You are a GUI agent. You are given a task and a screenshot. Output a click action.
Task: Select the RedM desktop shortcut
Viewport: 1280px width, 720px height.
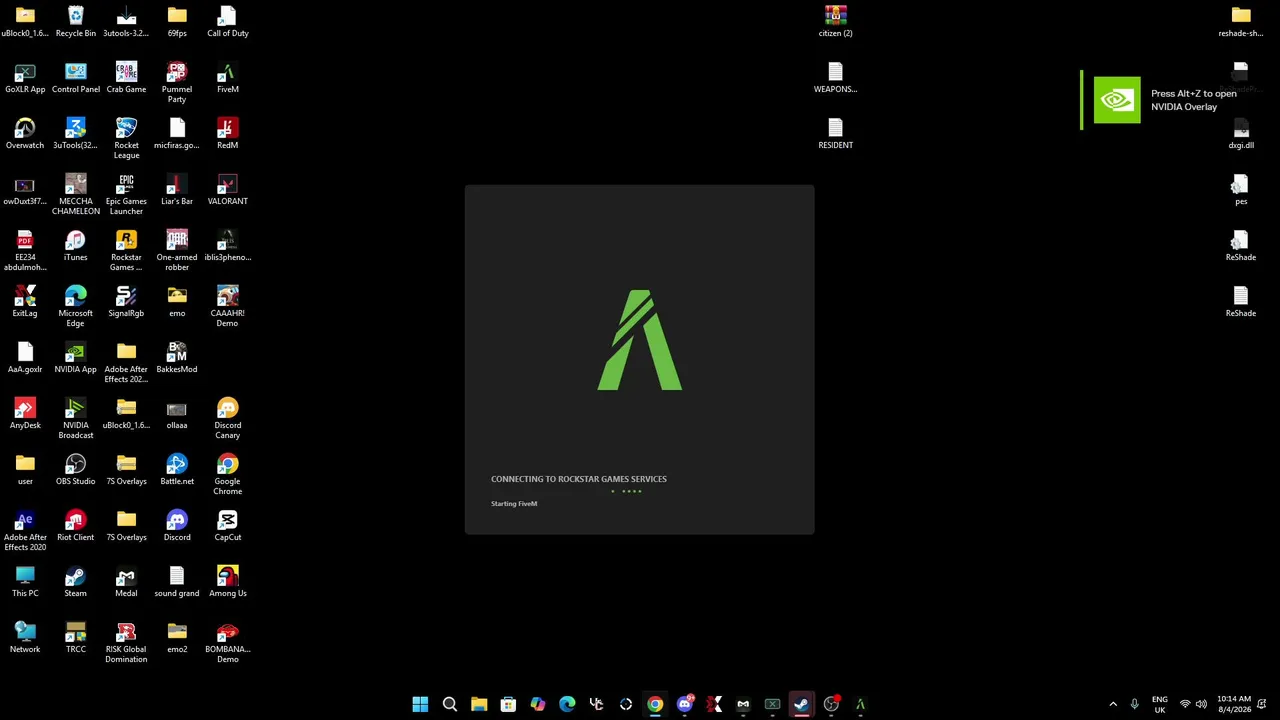tap(228, 133)
